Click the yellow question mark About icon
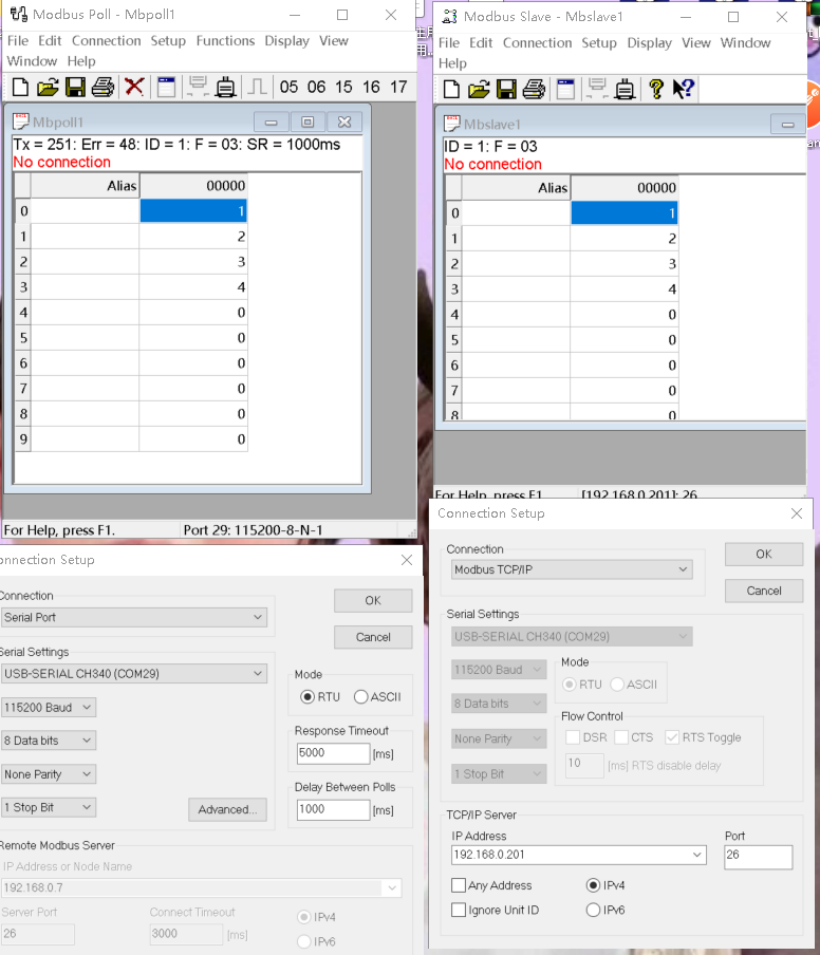 [656, 89]
